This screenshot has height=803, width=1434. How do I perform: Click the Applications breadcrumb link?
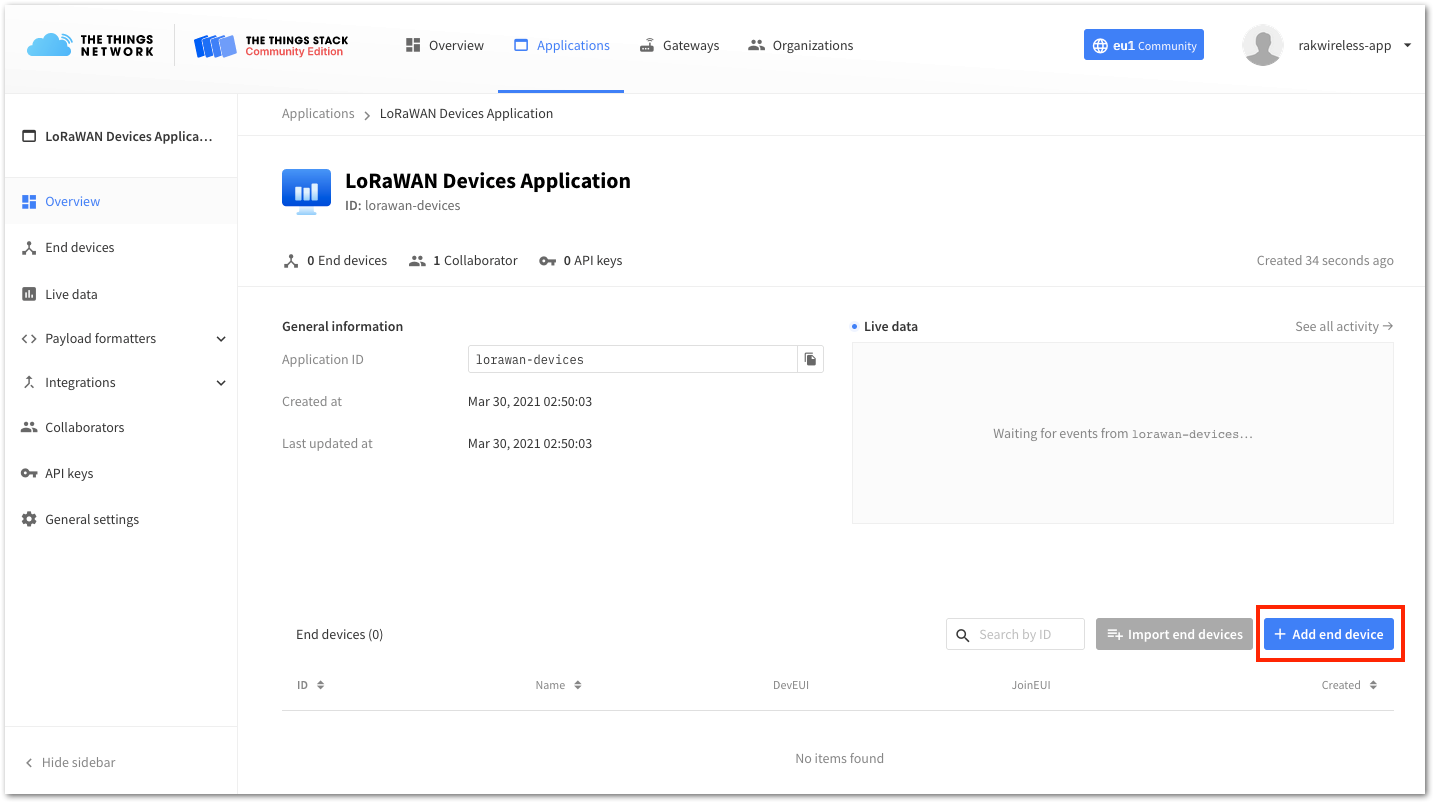point(318,113)
